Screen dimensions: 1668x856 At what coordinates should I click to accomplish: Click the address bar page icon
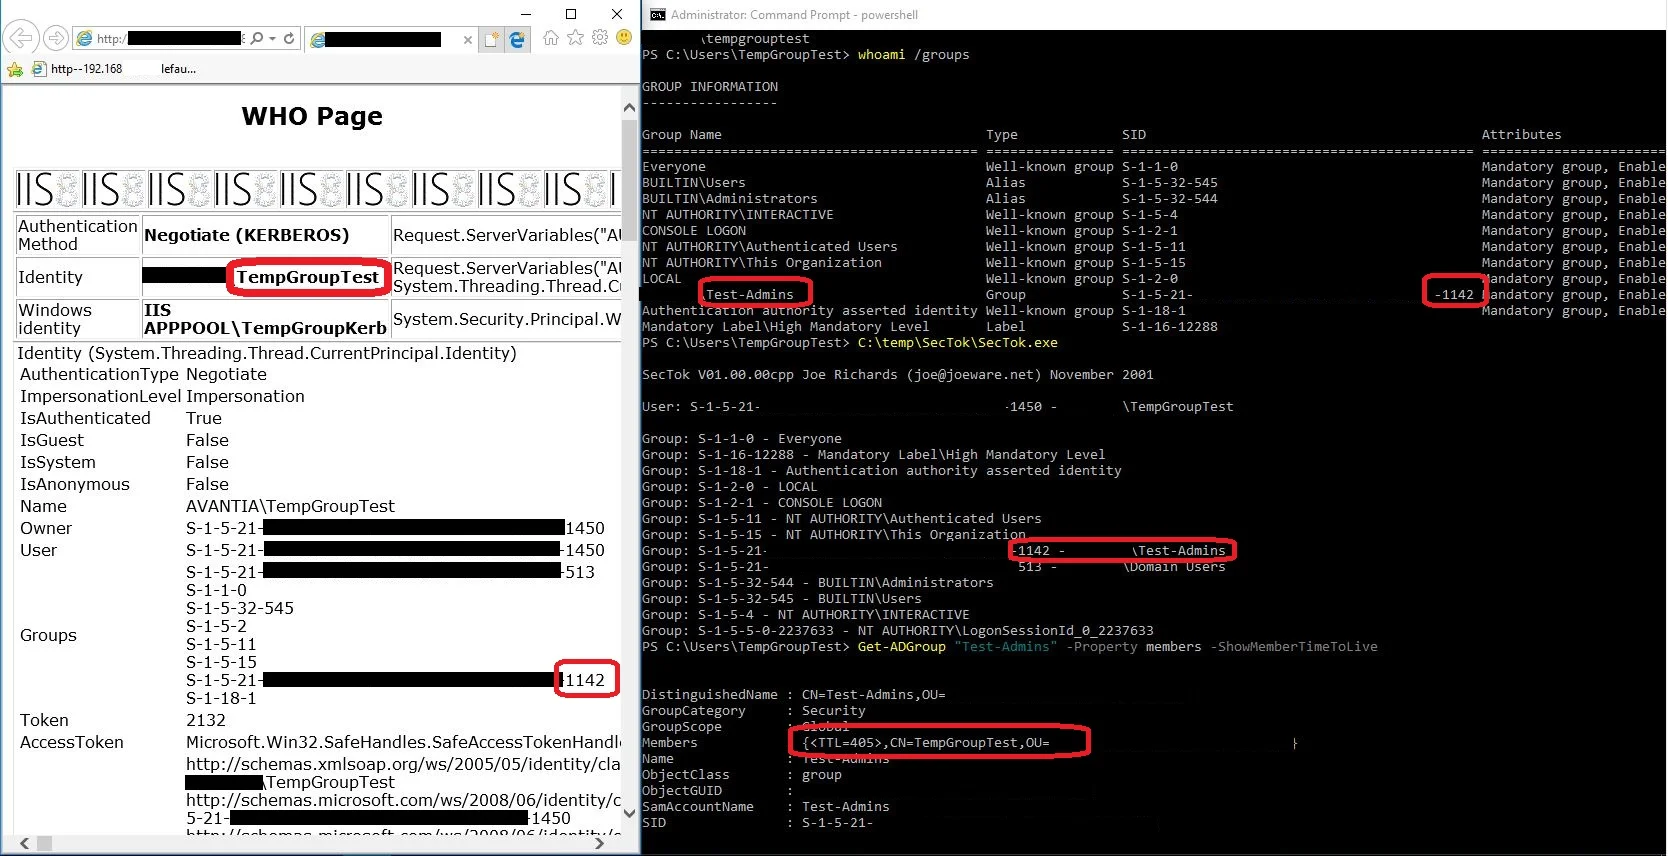tap(84, 38)
